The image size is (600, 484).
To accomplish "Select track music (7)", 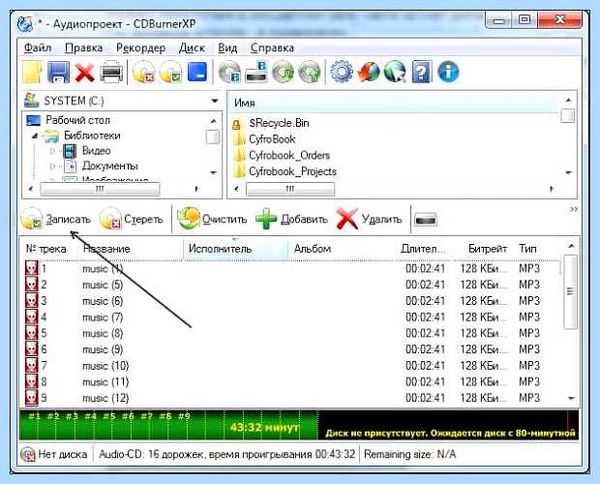I will click(x=102, y=317).
